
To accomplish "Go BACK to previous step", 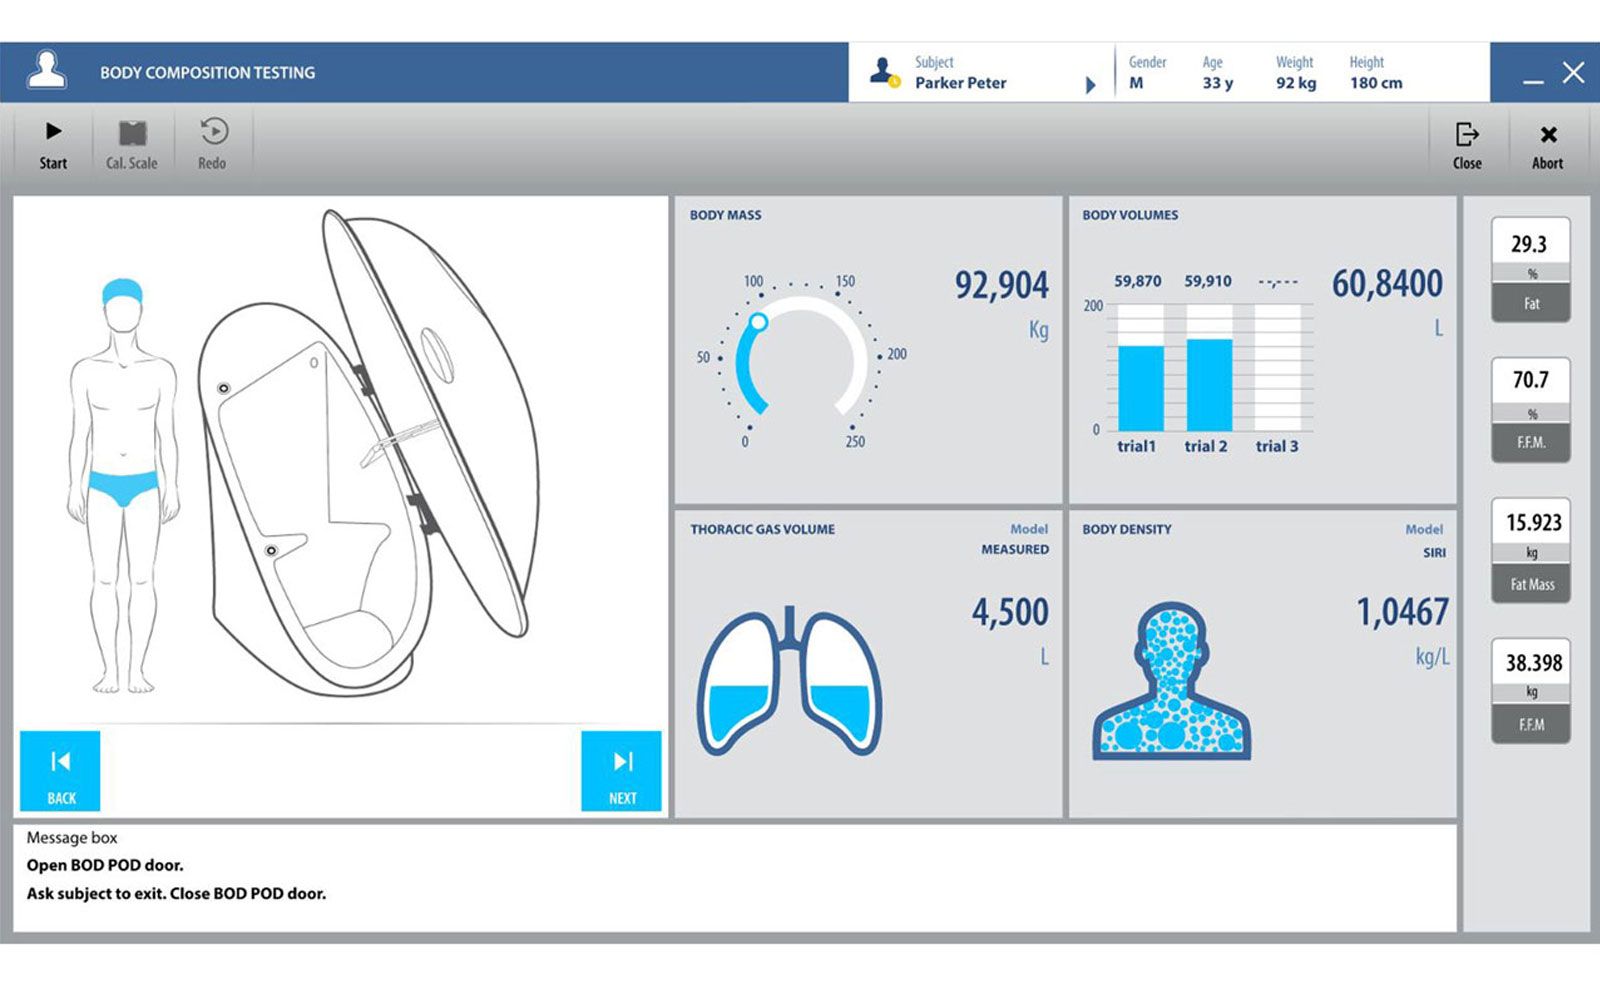I will (x=60, y=771).
